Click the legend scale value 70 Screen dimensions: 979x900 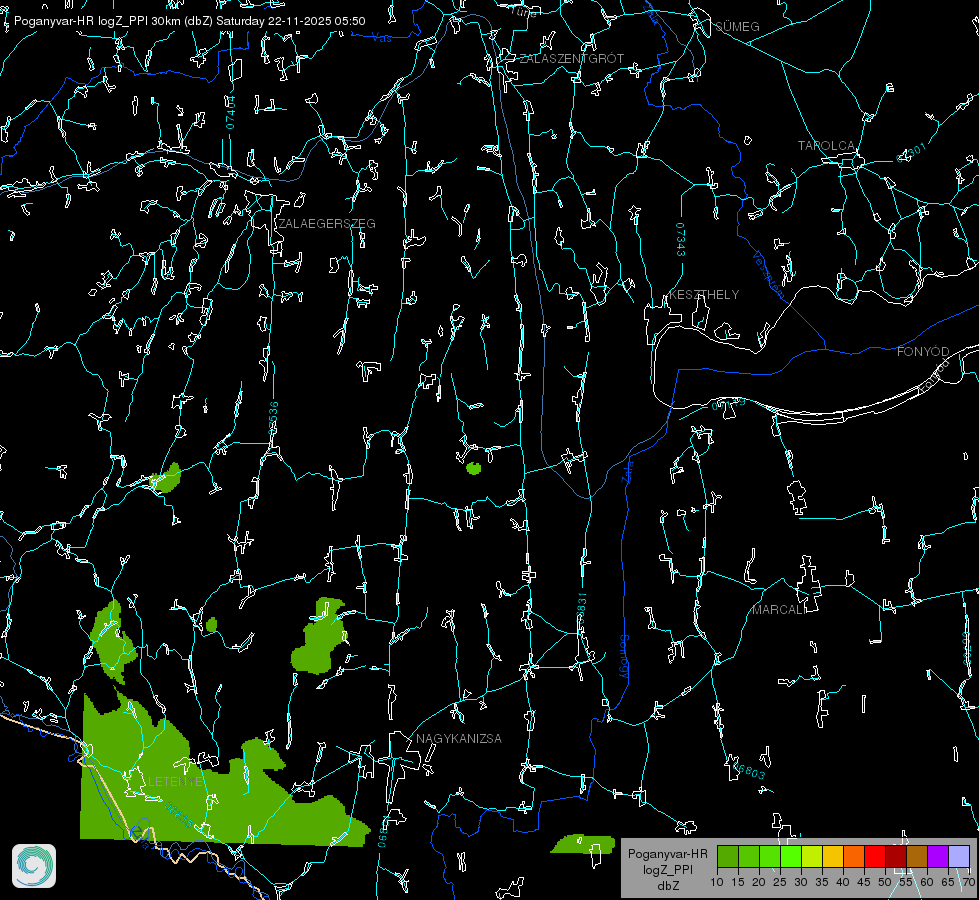tap(969, 882)
